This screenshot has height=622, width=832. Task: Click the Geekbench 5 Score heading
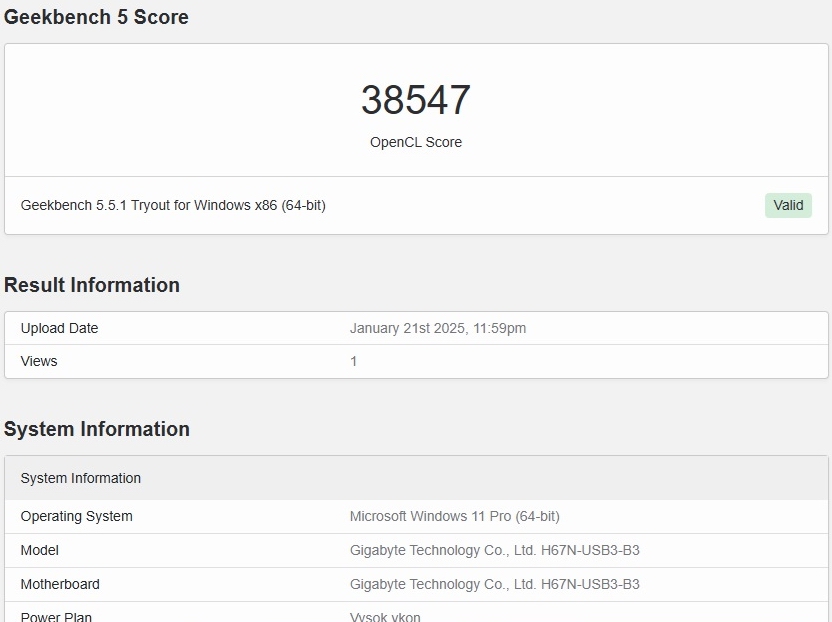[x=96, y=17]
